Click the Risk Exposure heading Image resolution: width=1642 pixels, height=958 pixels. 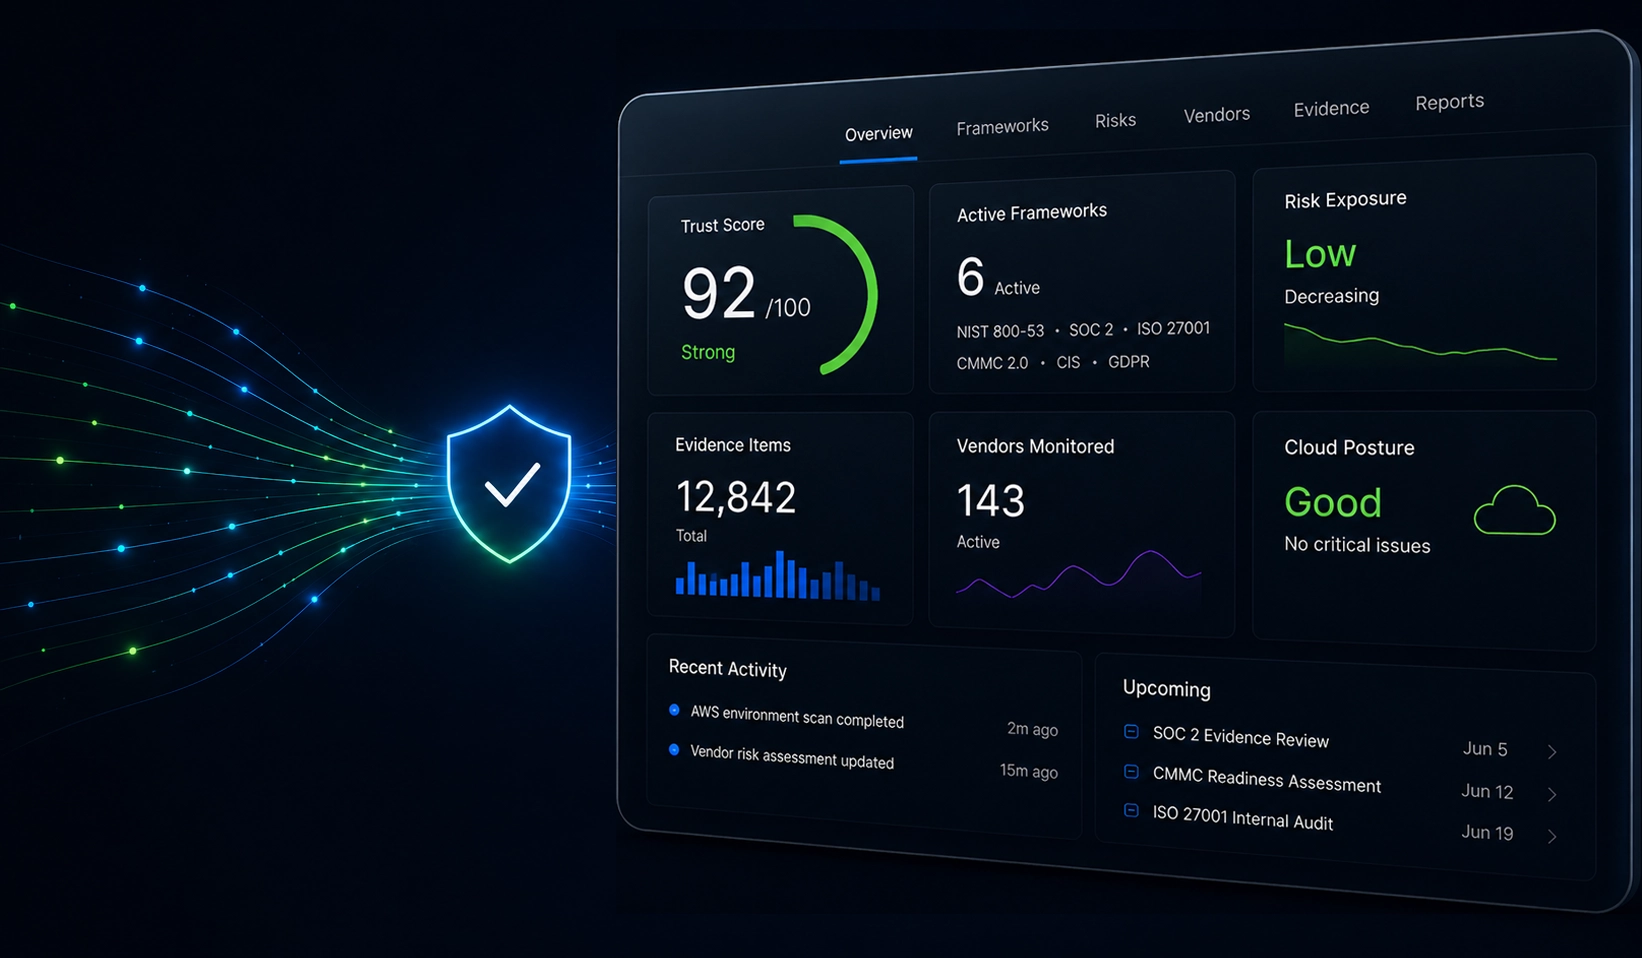click(1345, 200)
